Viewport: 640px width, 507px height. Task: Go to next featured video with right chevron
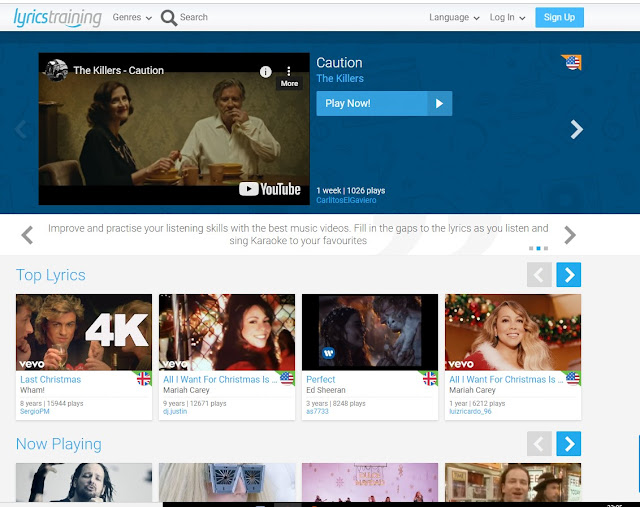coord(576,129)
